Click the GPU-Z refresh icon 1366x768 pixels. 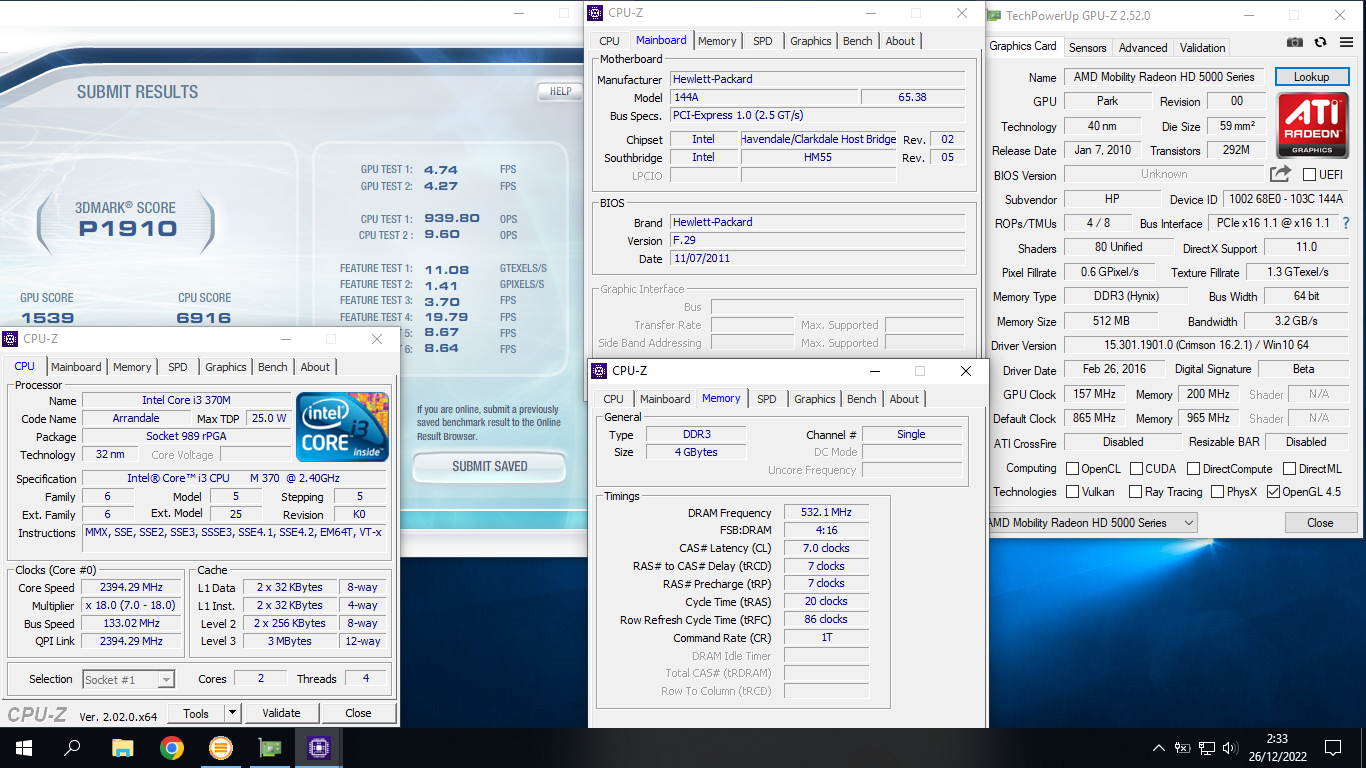pyautogui.click(x=1320, y=42)
